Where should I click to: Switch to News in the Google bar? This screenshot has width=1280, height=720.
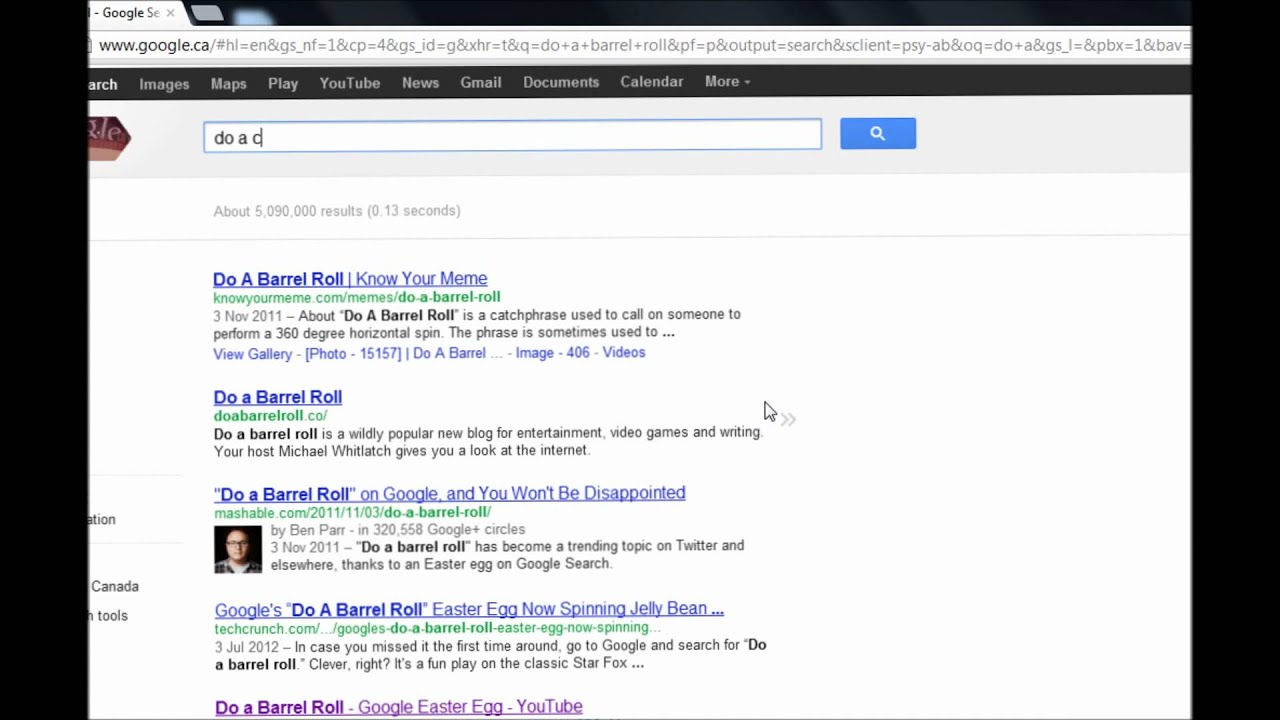coord(420,83)
